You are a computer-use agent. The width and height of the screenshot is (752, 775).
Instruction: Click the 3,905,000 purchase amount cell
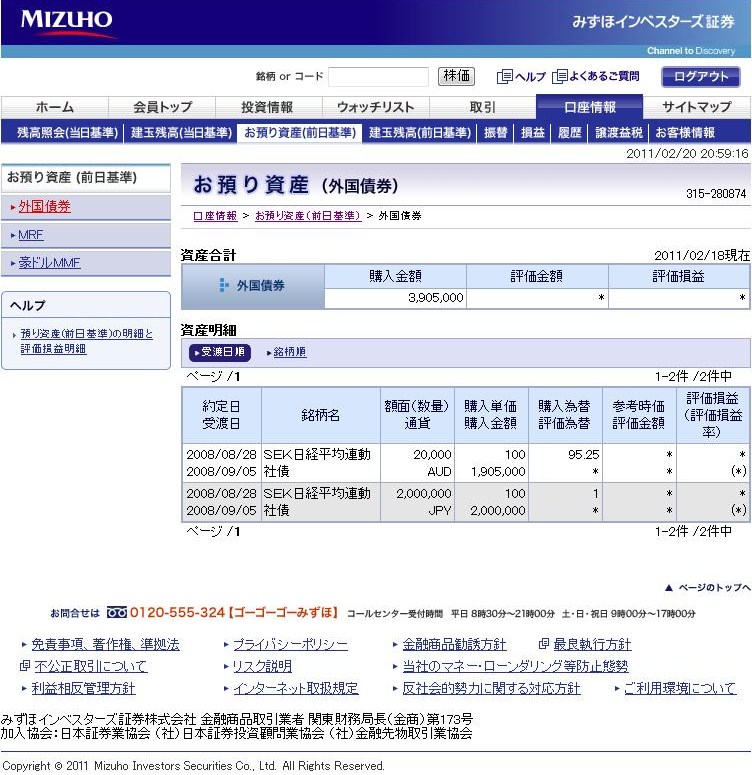(395, 298)
